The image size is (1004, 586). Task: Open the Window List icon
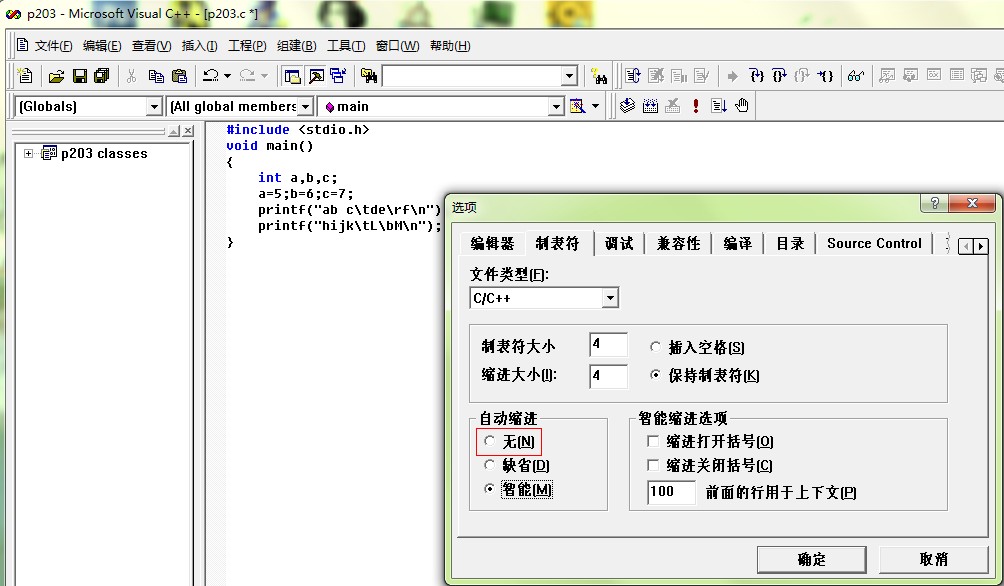(x=338, y=76)
